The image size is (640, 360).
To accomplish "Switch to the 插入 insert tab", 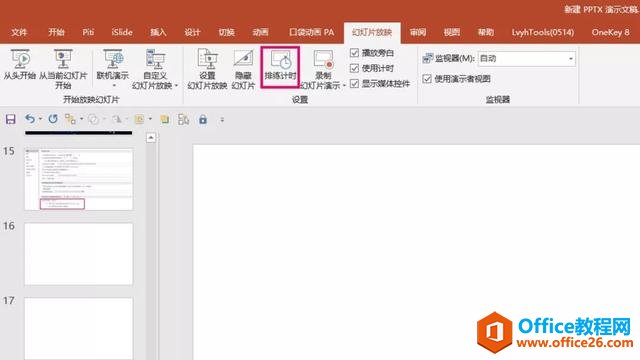I will pyautogui.click(x=158, y=32).
